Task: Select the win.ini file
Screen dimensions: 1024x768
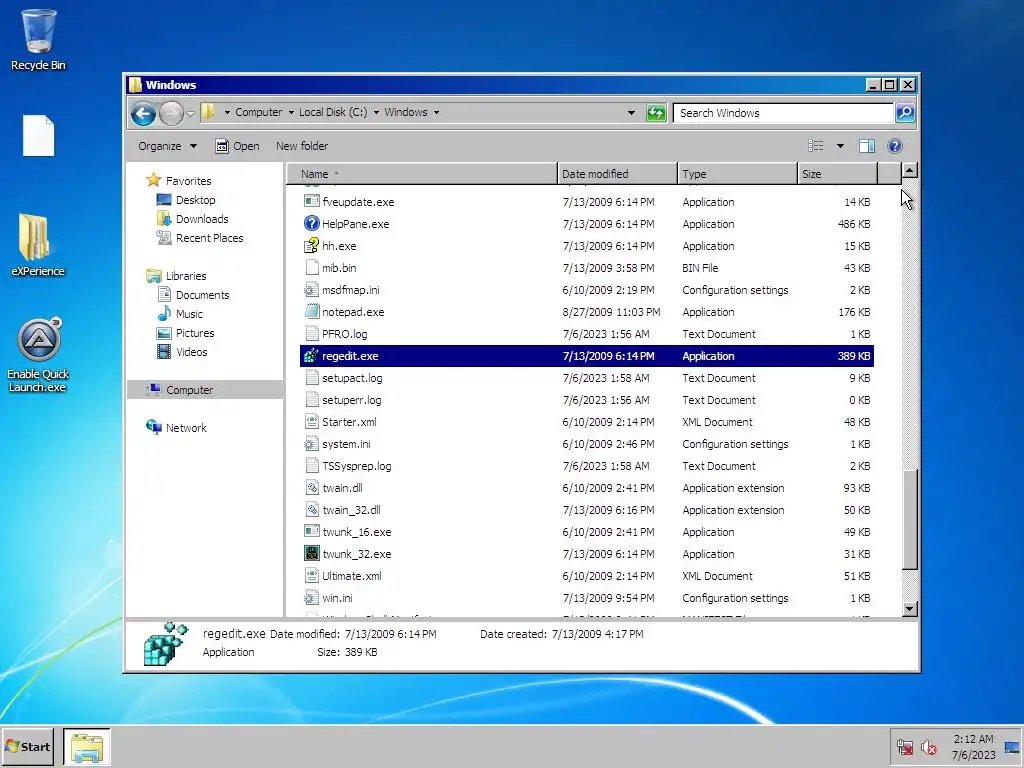Action: click(x=586, y=598)
